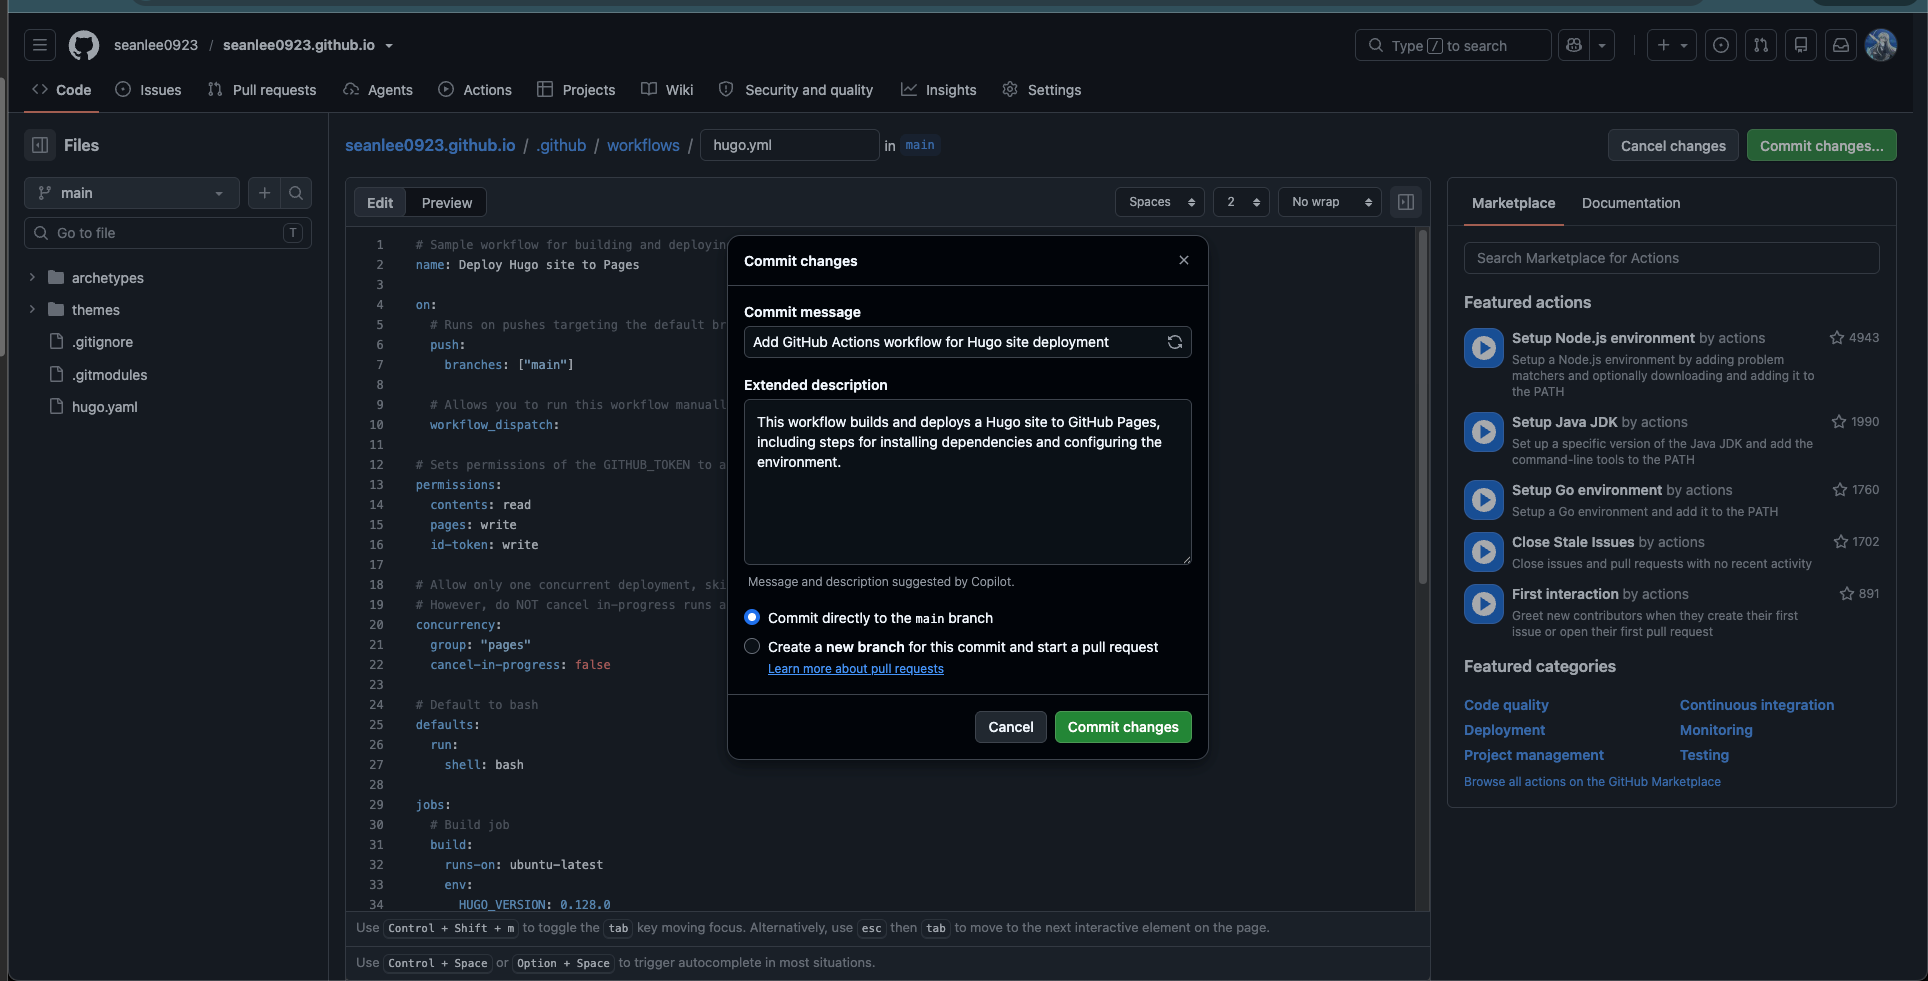Open the Copilot dropdown arrow in header
This screenshot has width=1928, height=981.
(1602, 45)
